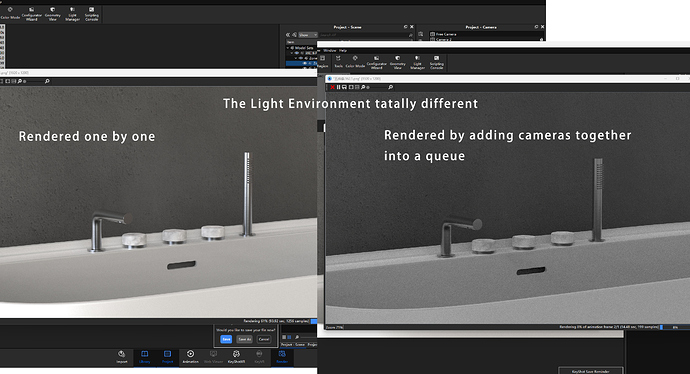Open the Show dropdown in Scene panel
The image size is (690, 374).
pos(308,35)
